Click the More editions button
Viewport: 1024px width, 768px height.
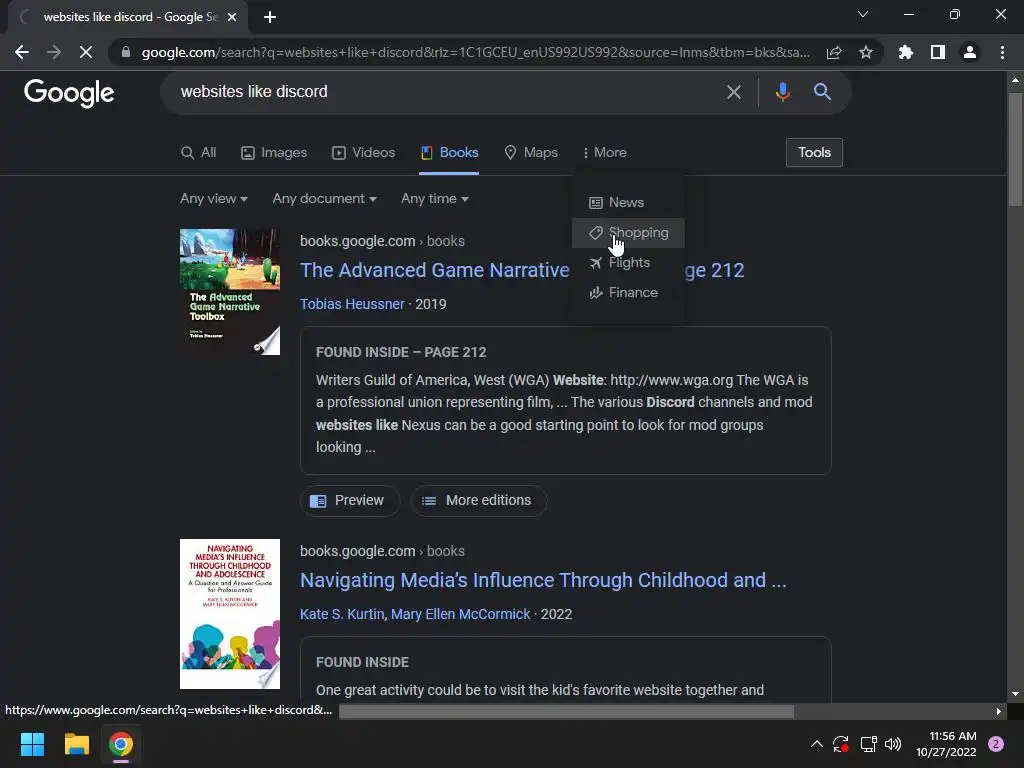coord(479,501)
